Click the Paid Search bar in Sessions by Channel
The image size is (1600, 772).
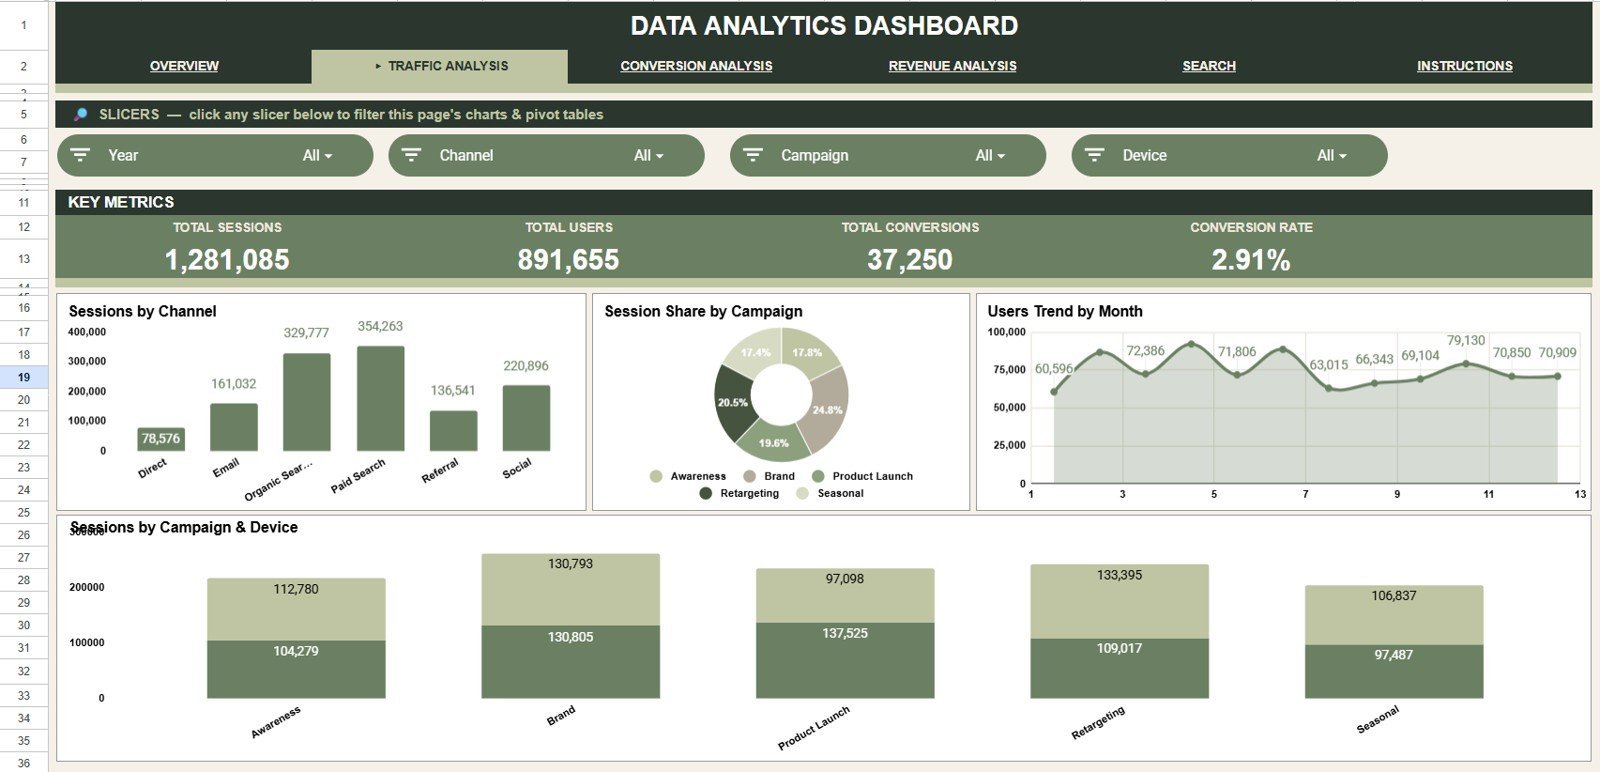380,398
